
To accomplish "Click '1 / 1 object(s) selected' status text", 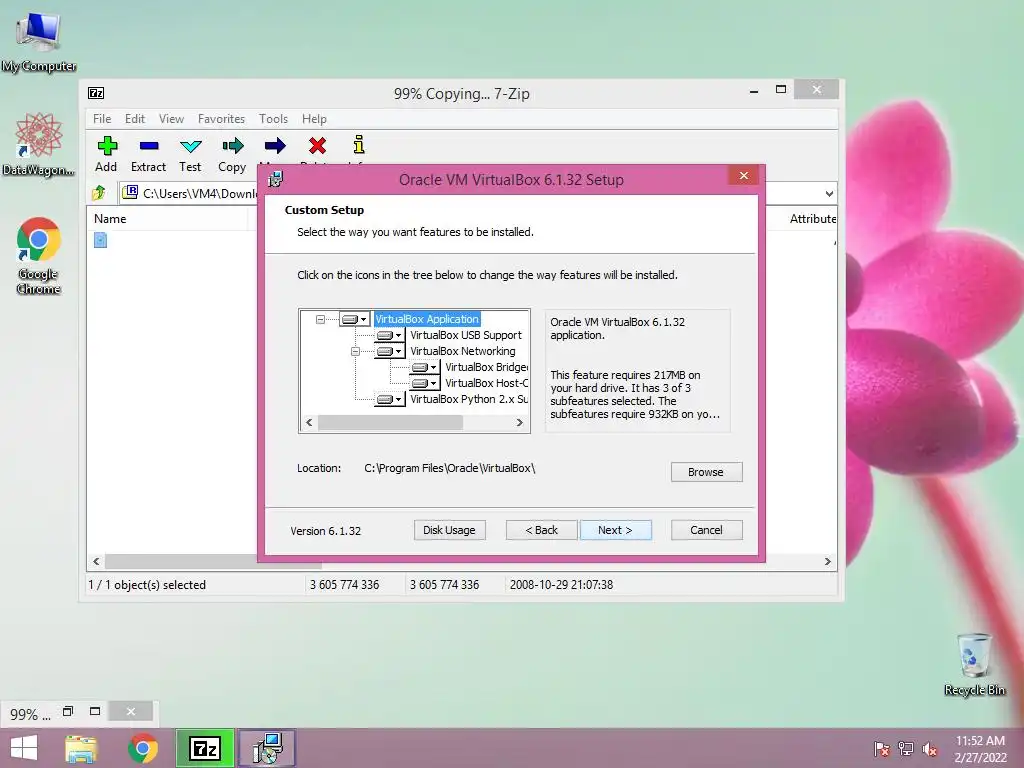I will click(x=147, y=585).
